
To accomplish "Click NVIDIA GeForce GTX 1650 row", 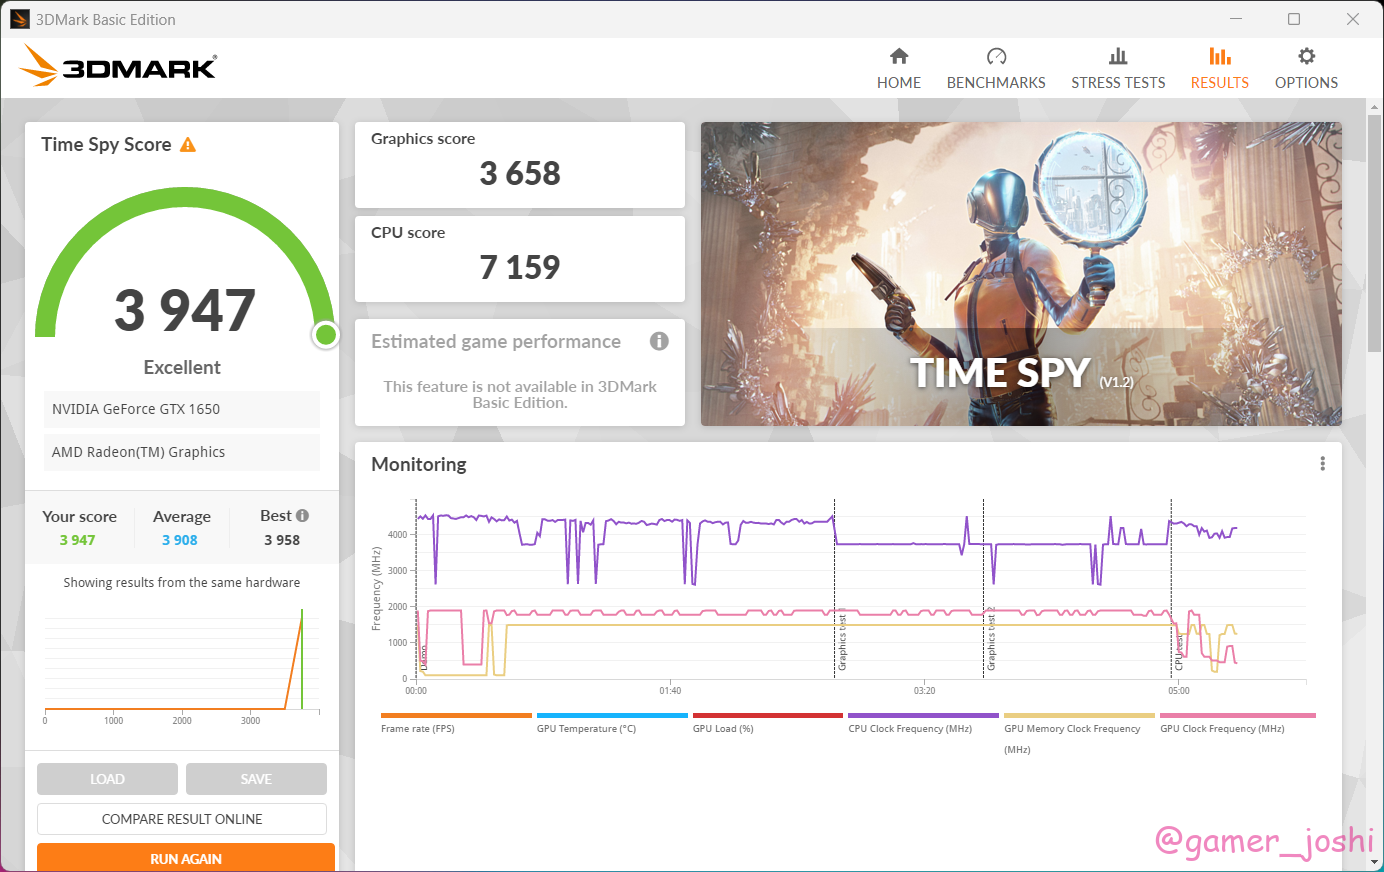I will point(182,409).
